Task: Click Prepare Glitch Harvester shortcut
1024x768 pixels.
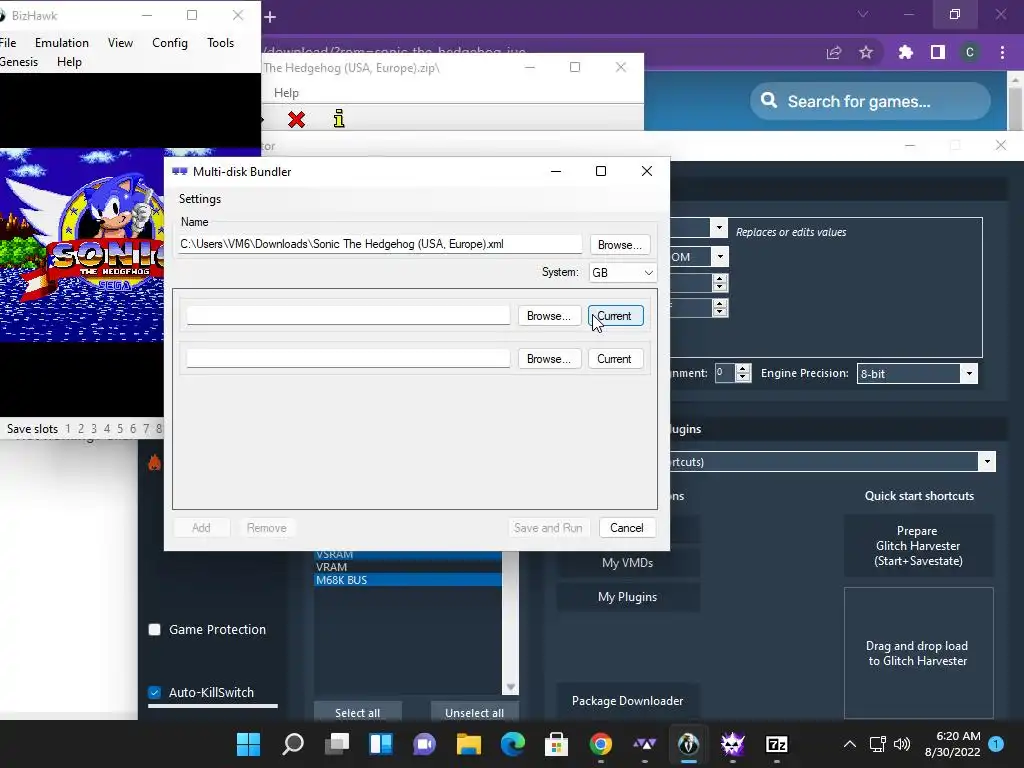Action: point(918,546)
